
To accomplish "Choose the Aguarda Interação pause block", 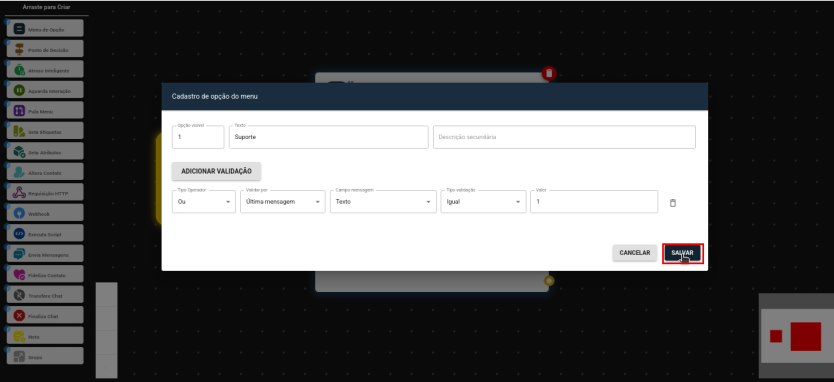I will (45, 90).
